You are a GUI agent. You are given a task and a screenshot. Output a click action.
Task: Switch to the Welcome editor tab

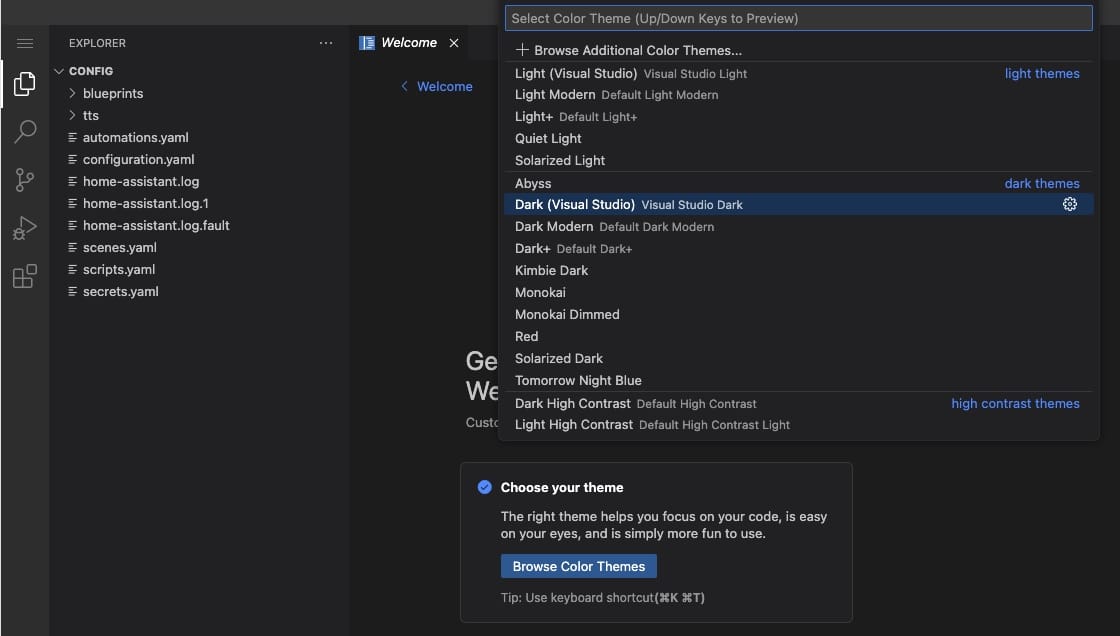pos(409,43)
